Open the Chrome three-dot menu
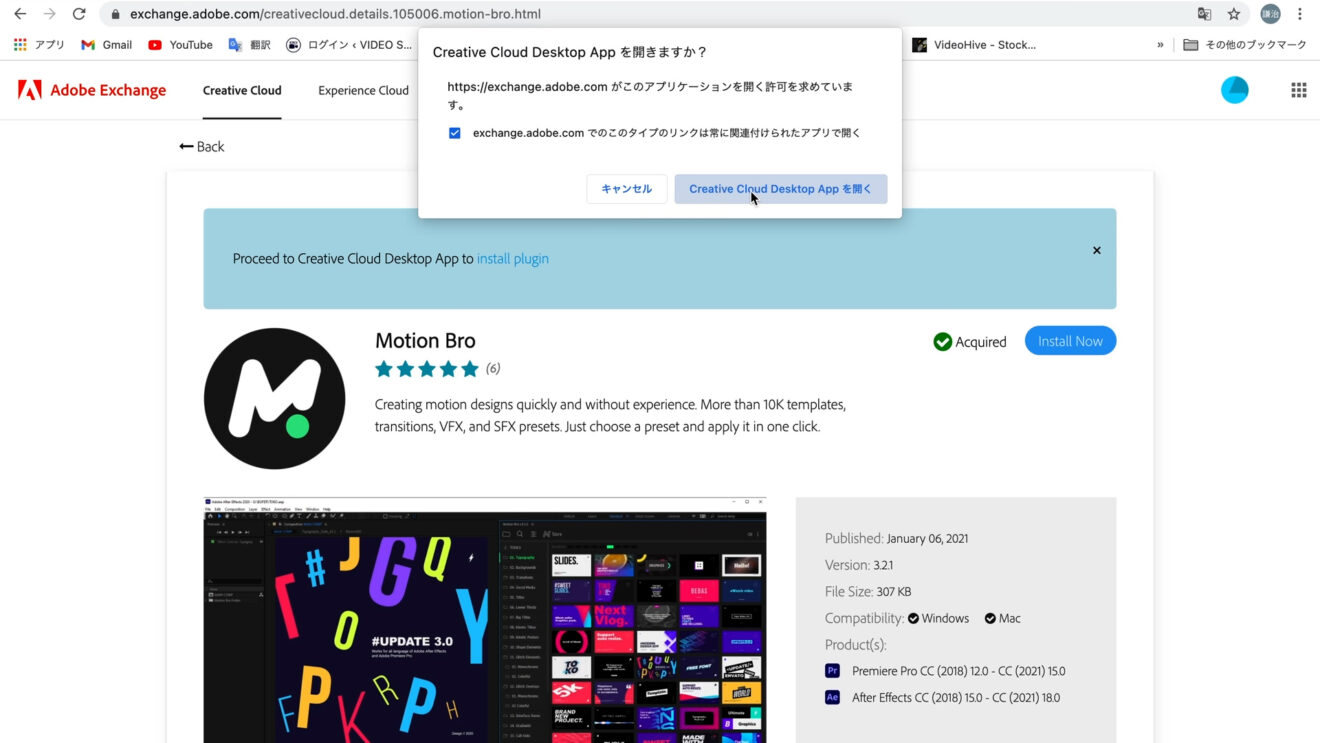This screenshot has height=743, width=1320. coord(1300,14)
